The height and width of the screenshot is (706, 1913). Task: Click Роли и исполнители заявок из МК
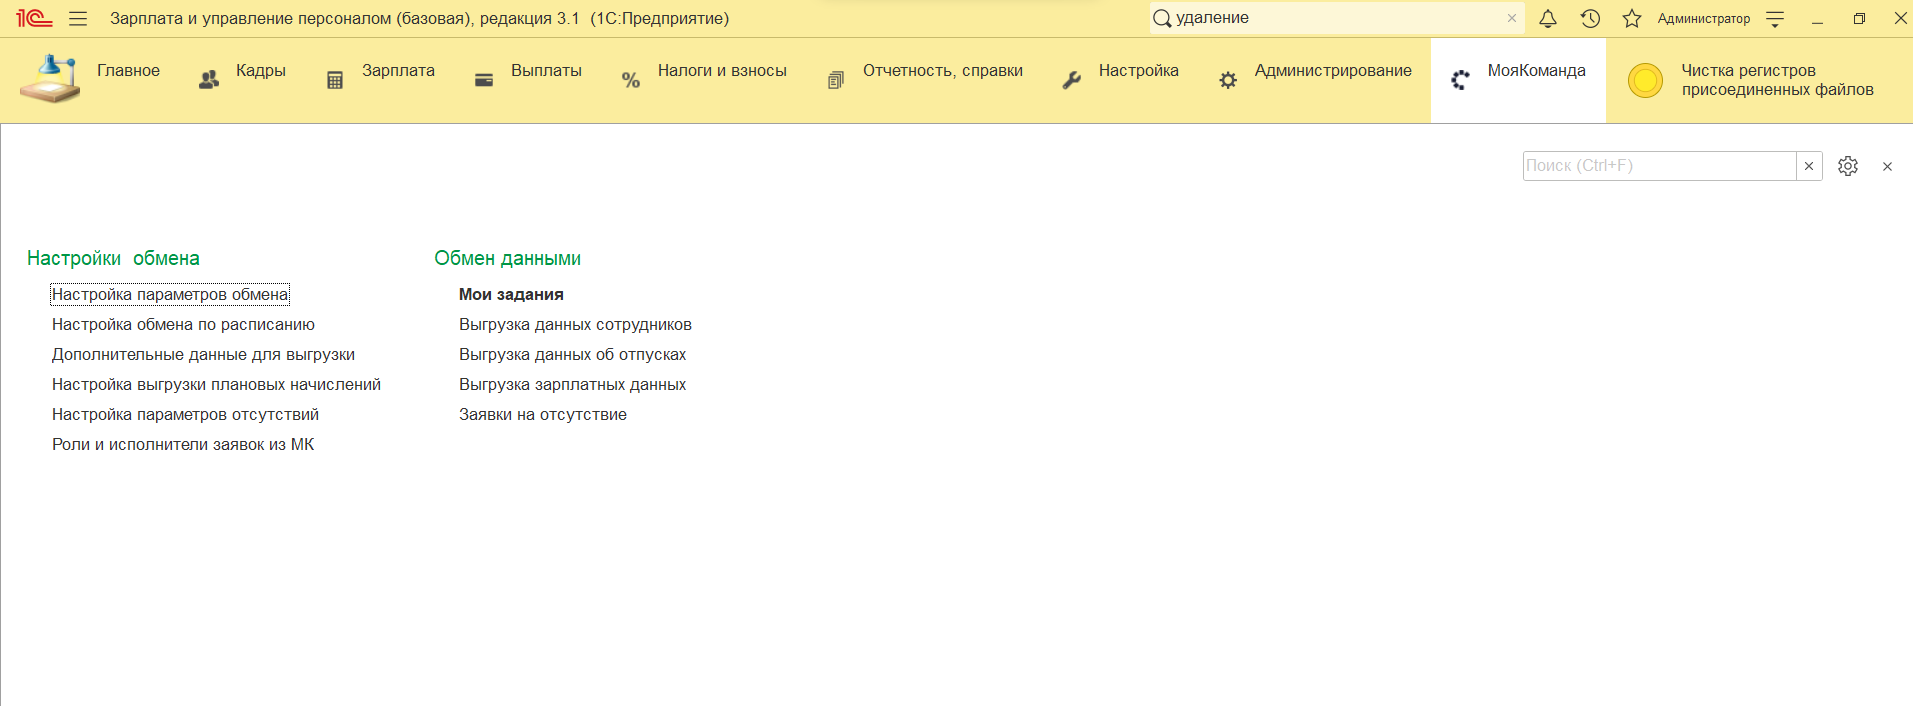[183, 444]
